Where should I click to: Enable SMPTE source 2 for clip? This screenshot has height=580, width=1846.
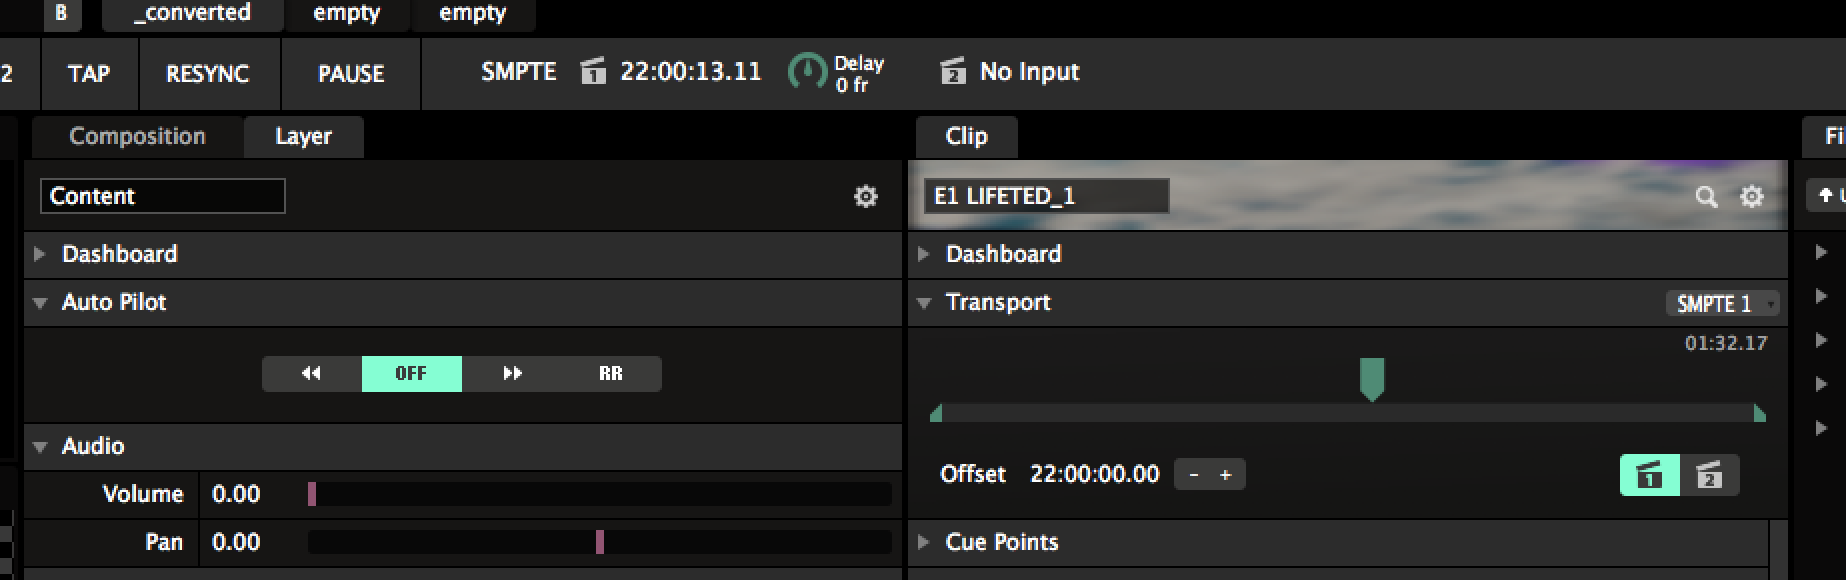click(1709, 475)
